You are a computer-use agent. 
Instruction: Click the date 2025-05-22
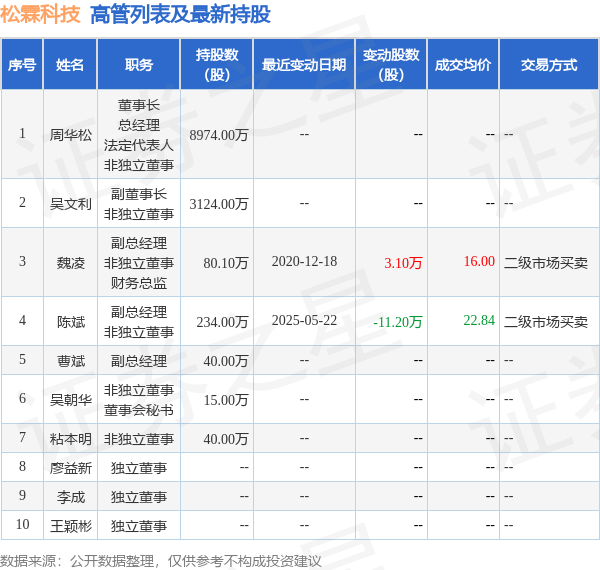click(304, 321)
